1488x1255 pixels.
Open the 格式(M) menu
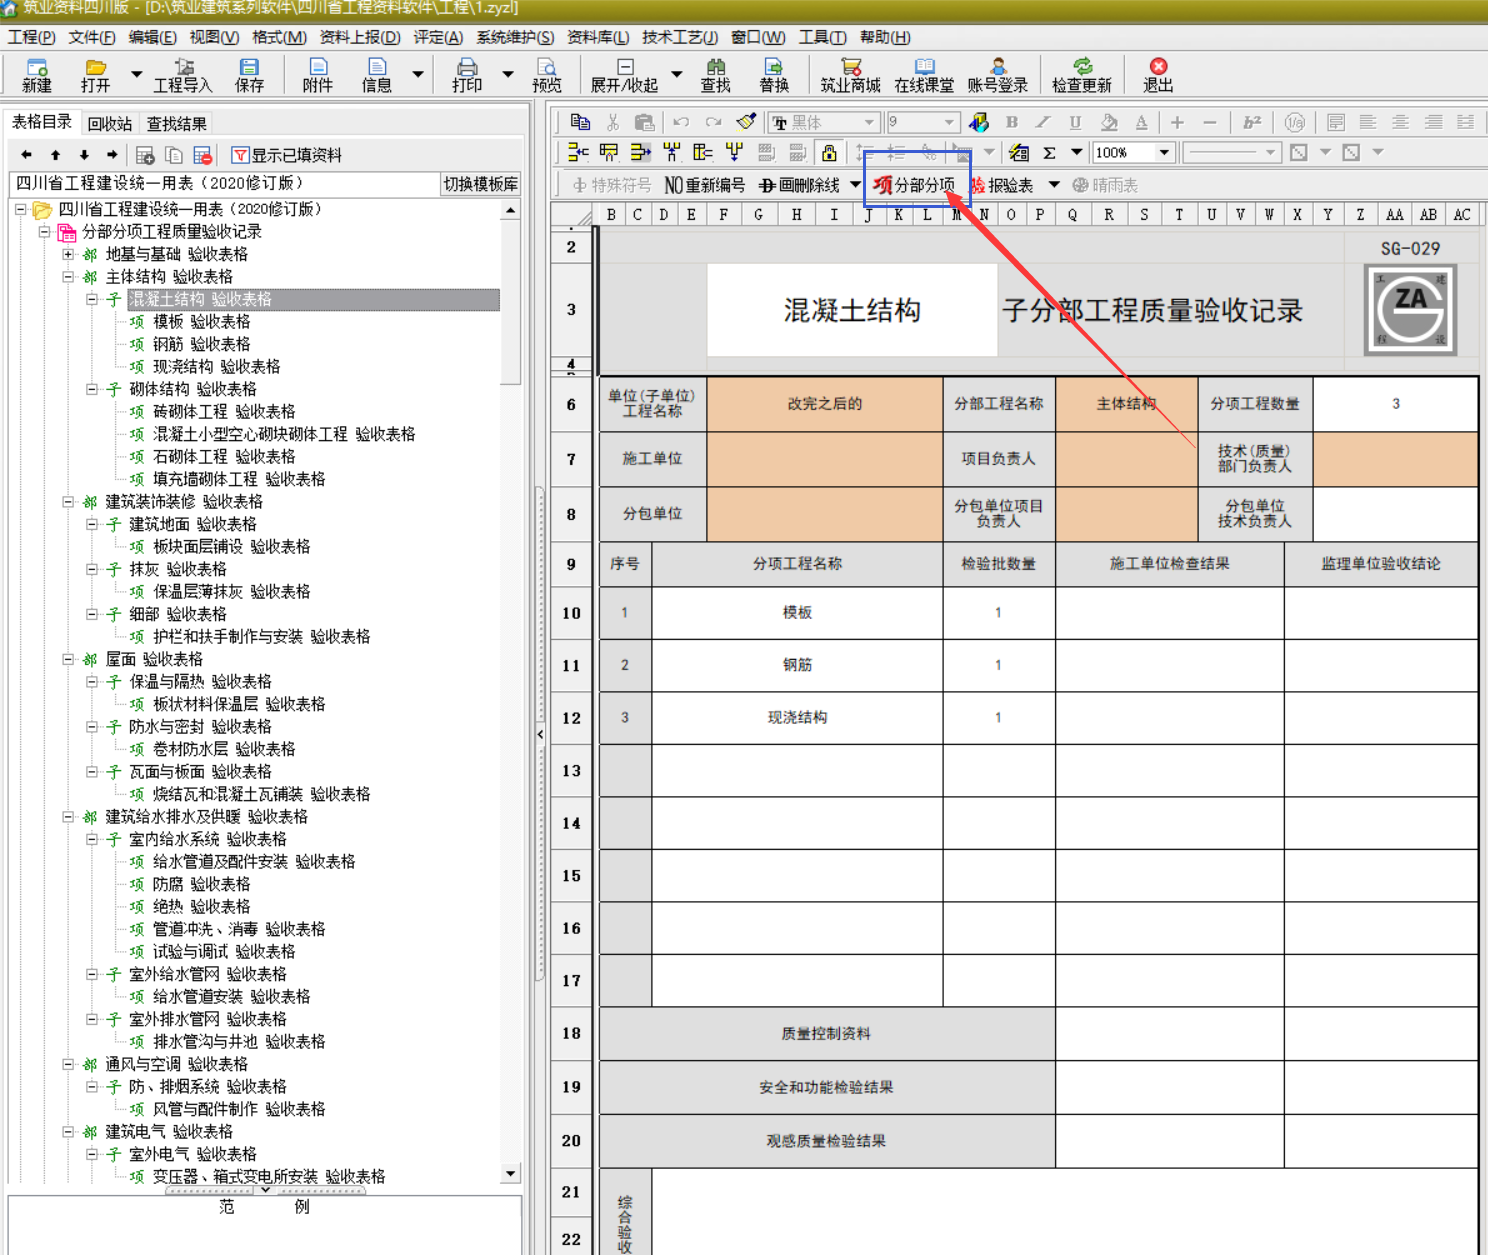click(279, 37)
